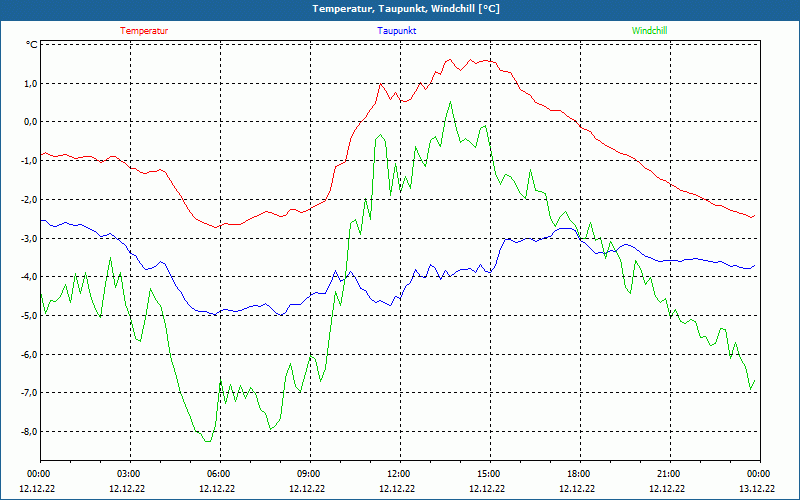Click the 0,0 y-axis value

pyautogui.click(x=30, y=122)
